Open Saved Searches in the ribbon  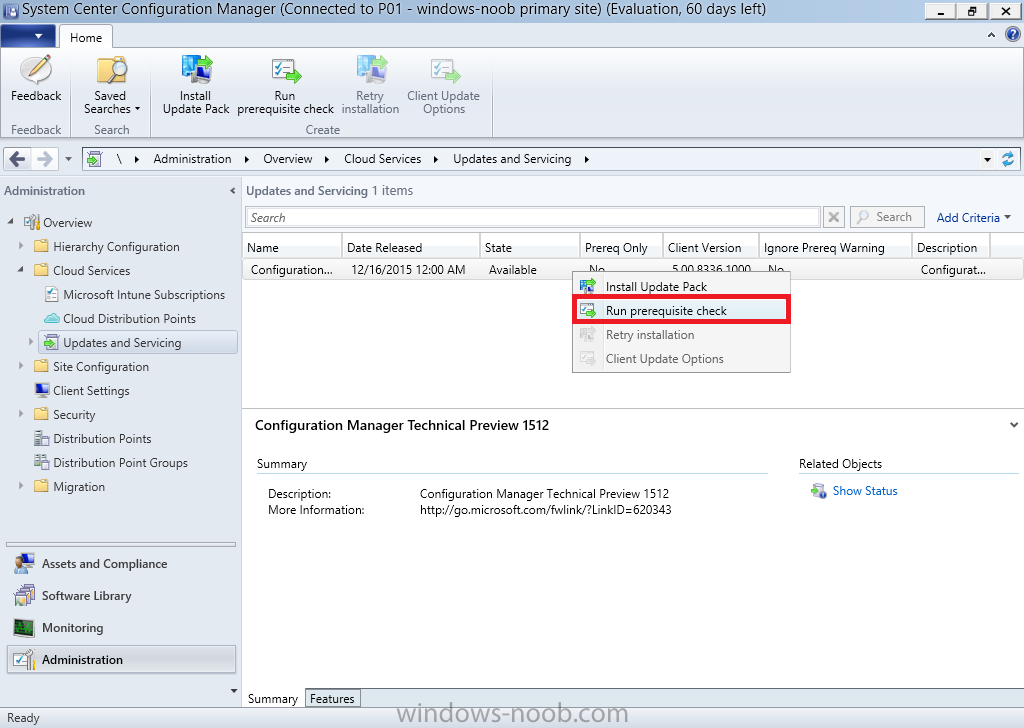[x=111, y=85]
